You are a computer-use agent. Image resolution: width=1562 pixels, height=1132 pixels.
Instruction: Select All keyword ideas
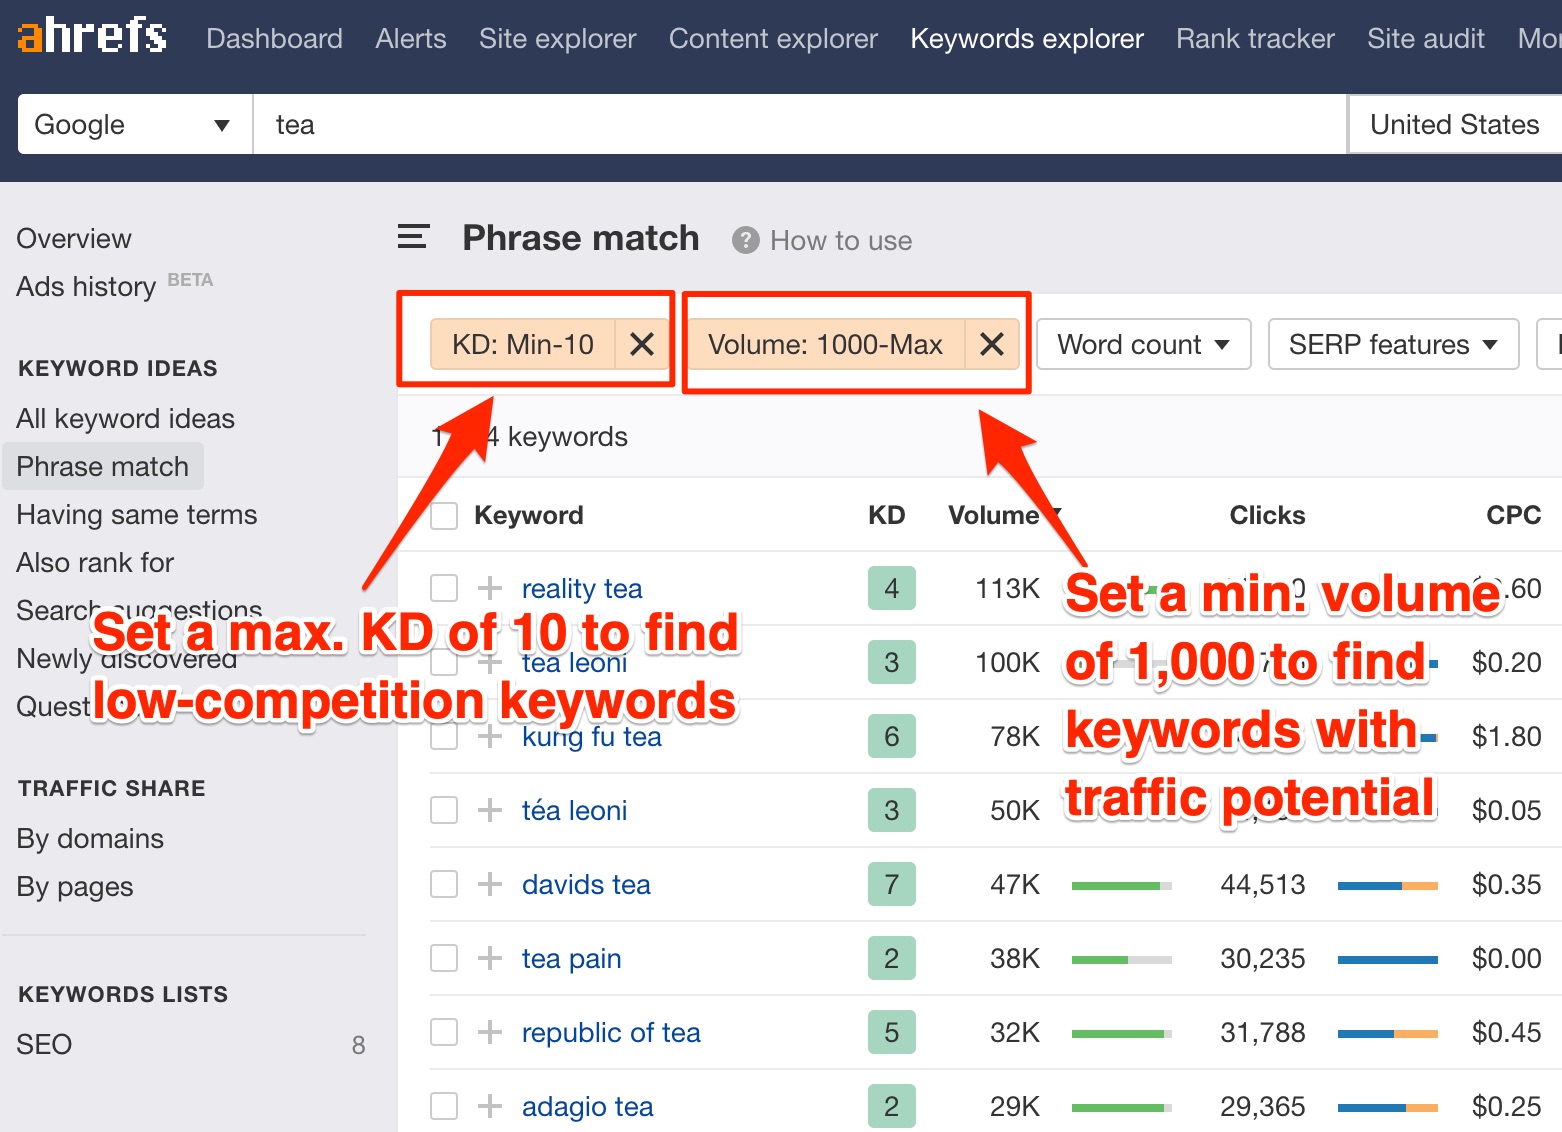(125, 418)
